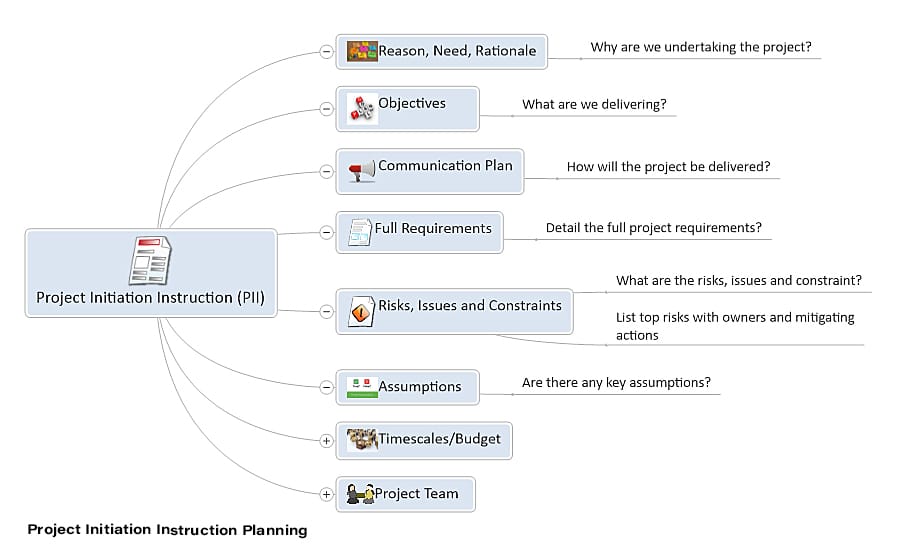
Task: Collapse the Risks, Issues and Constraints branch
Action: [x=326, y=311]
